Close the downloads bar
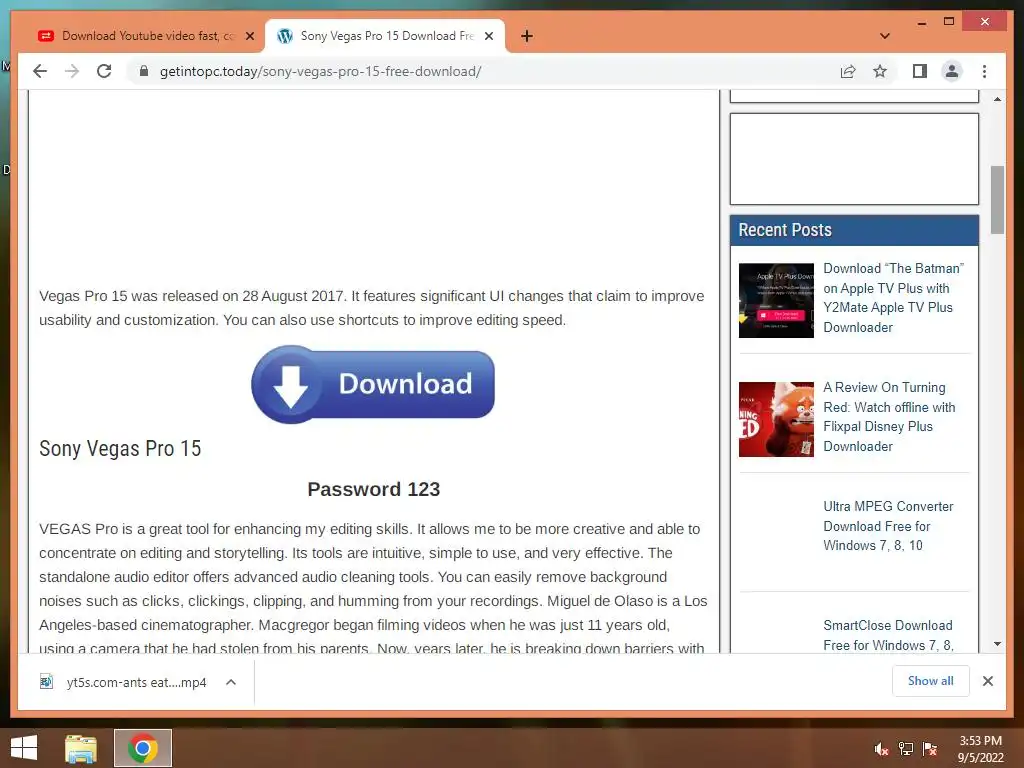This screenshot has width=1024, height=768. coord(987,681)
